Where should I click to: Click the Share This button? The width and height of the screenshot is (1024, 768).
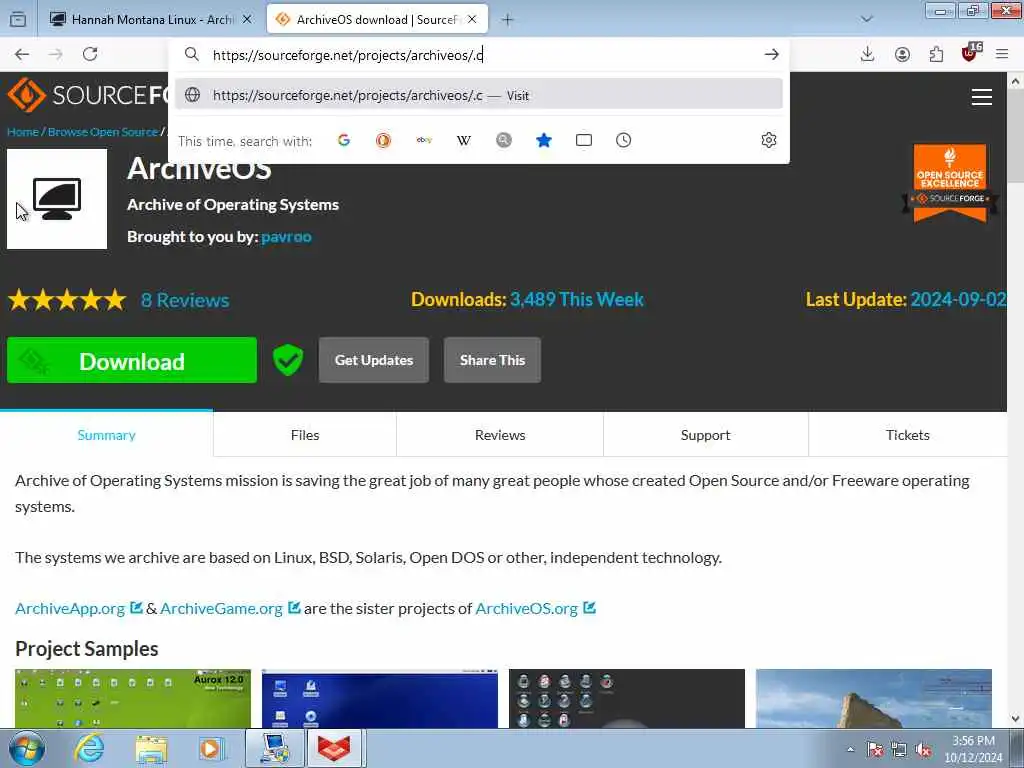click(492, 360)
